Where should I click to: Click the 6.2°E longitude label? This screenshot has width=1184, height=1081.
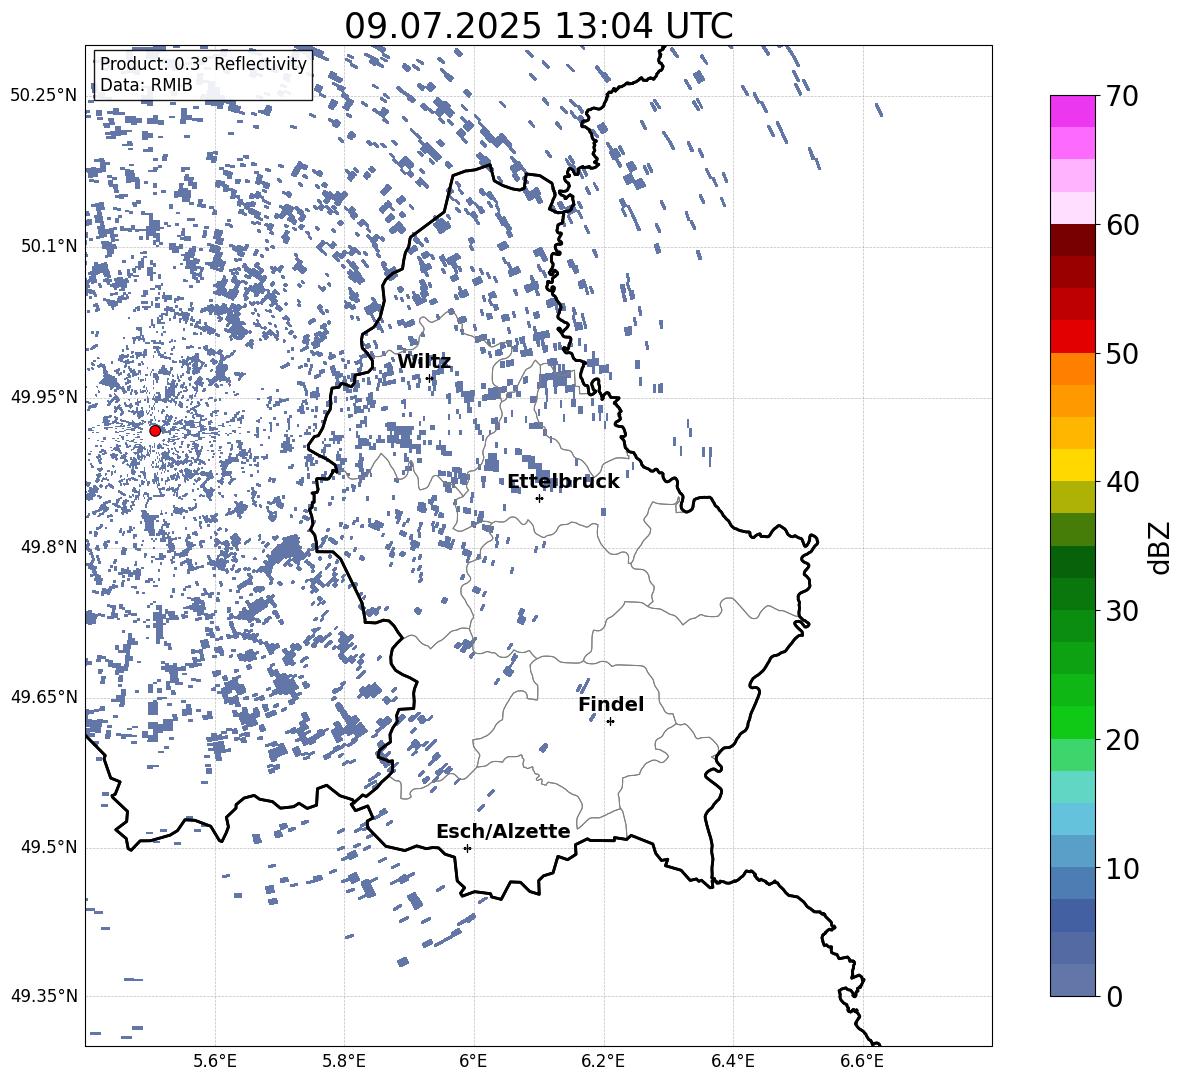(x=603, y=1061)
